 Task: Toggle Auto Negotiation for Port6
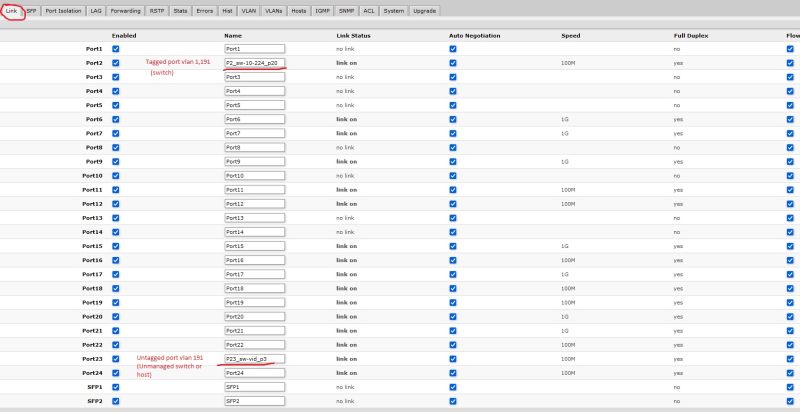pyautogui.click(x=453, y=119)
